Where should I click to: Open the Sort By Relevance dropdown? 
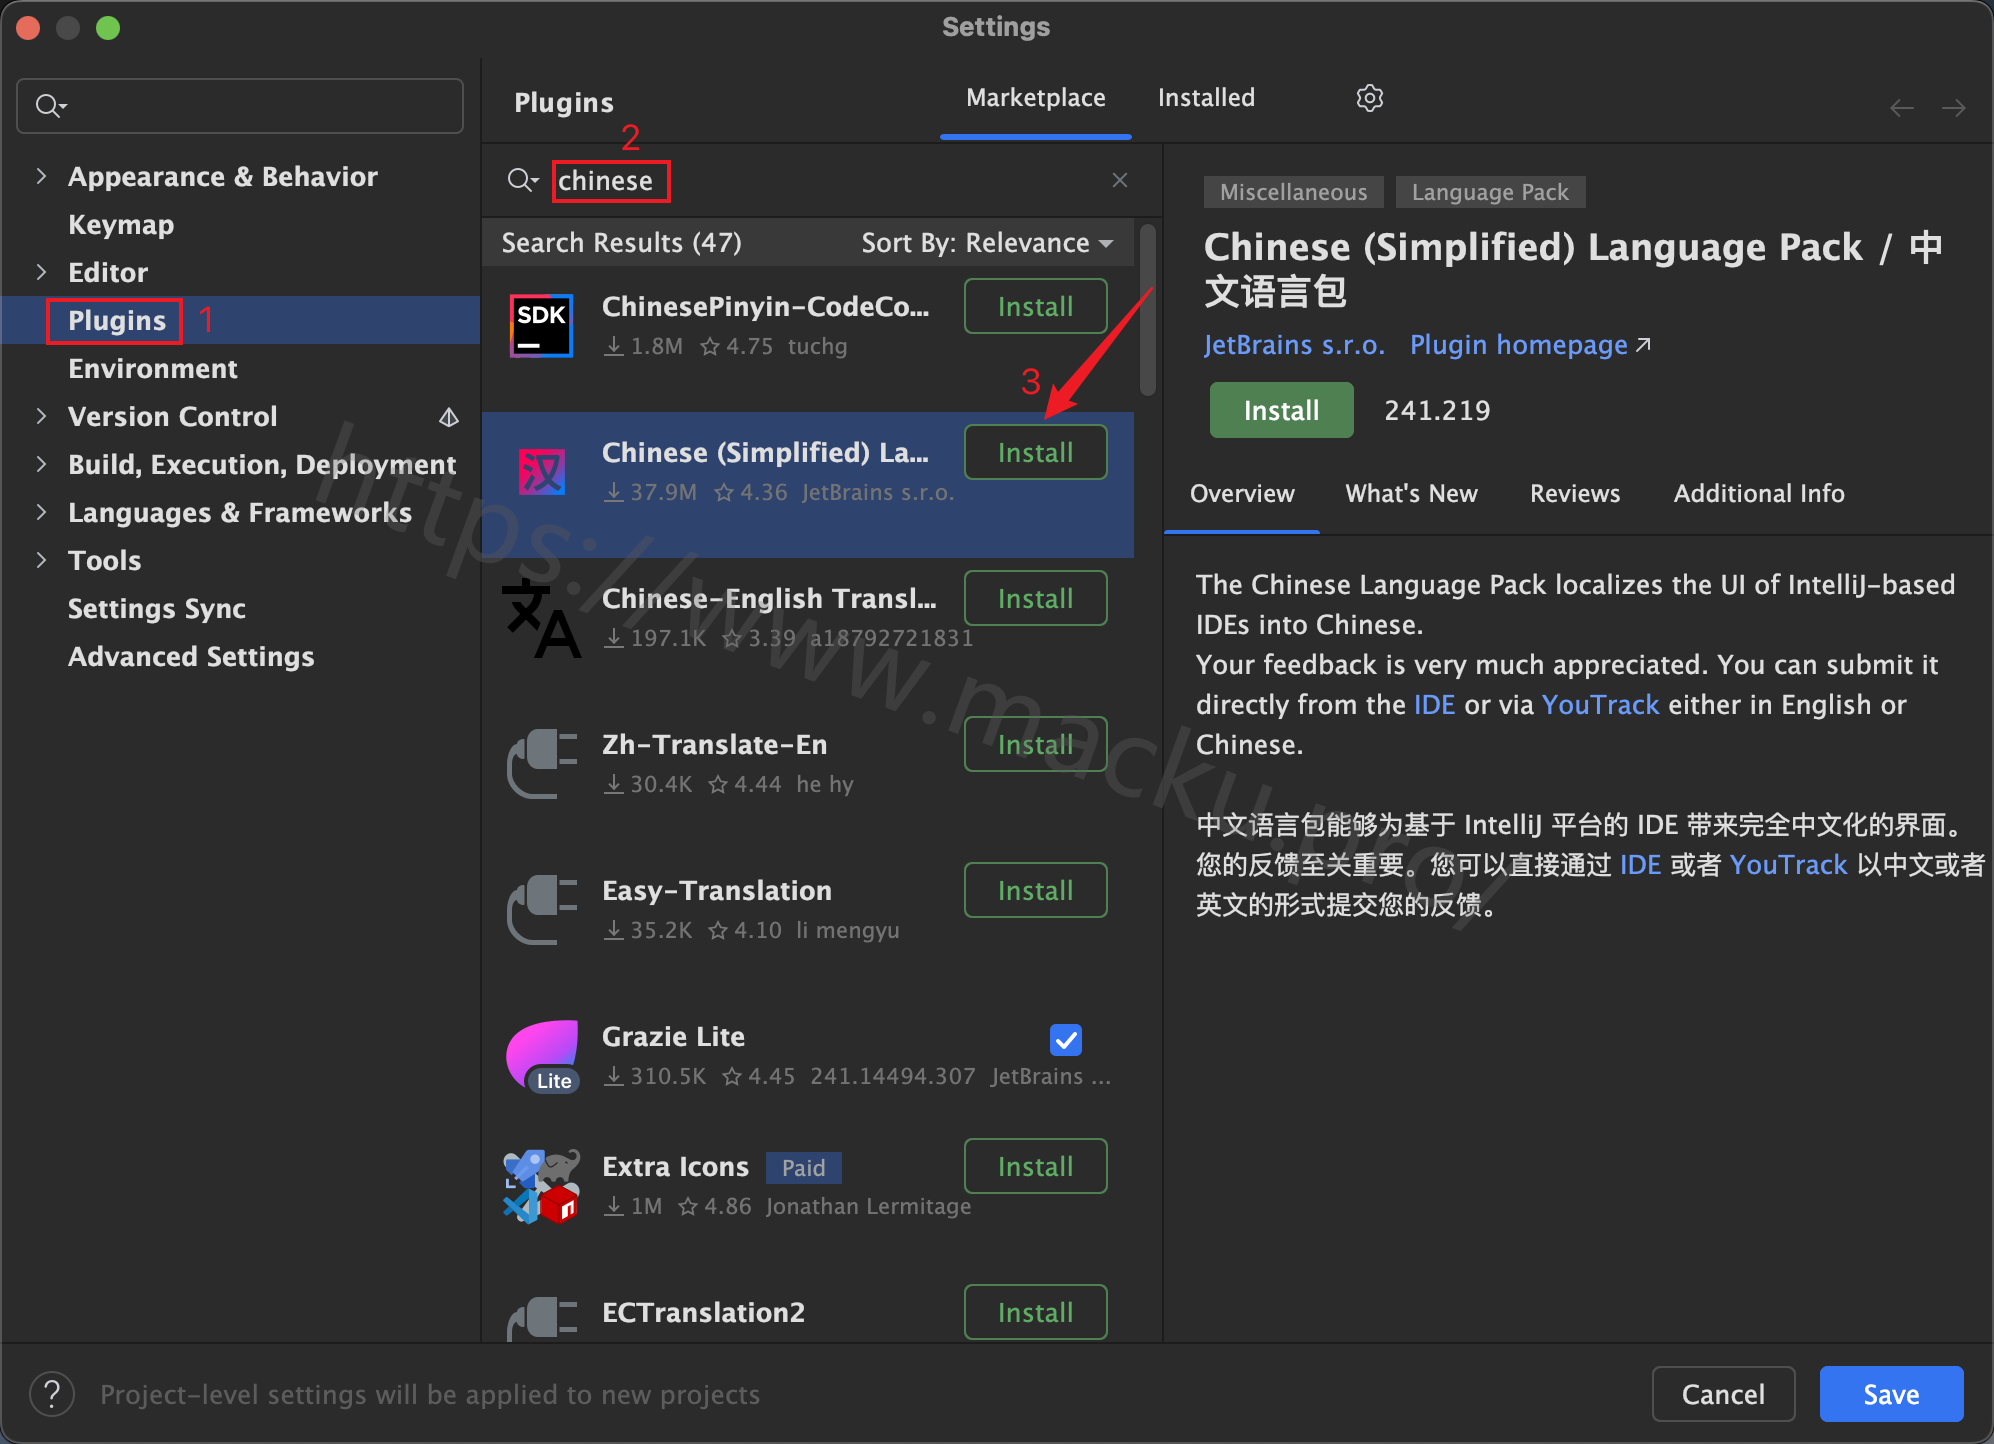[987, 243]
